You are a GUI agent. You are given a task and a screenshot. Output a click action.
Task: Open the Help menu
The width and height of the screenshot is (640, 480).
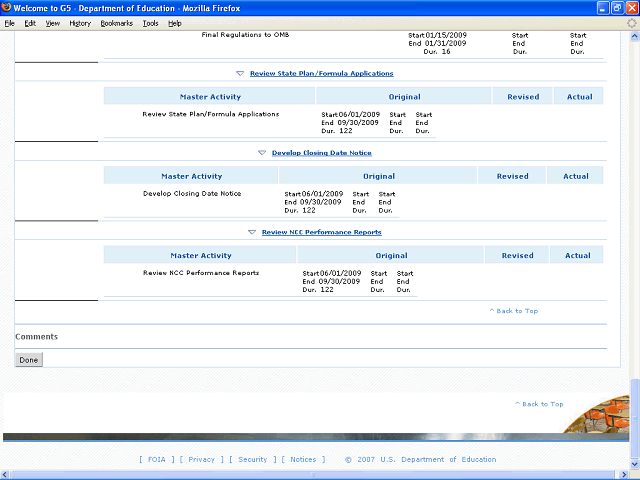[x=175, y=22]
